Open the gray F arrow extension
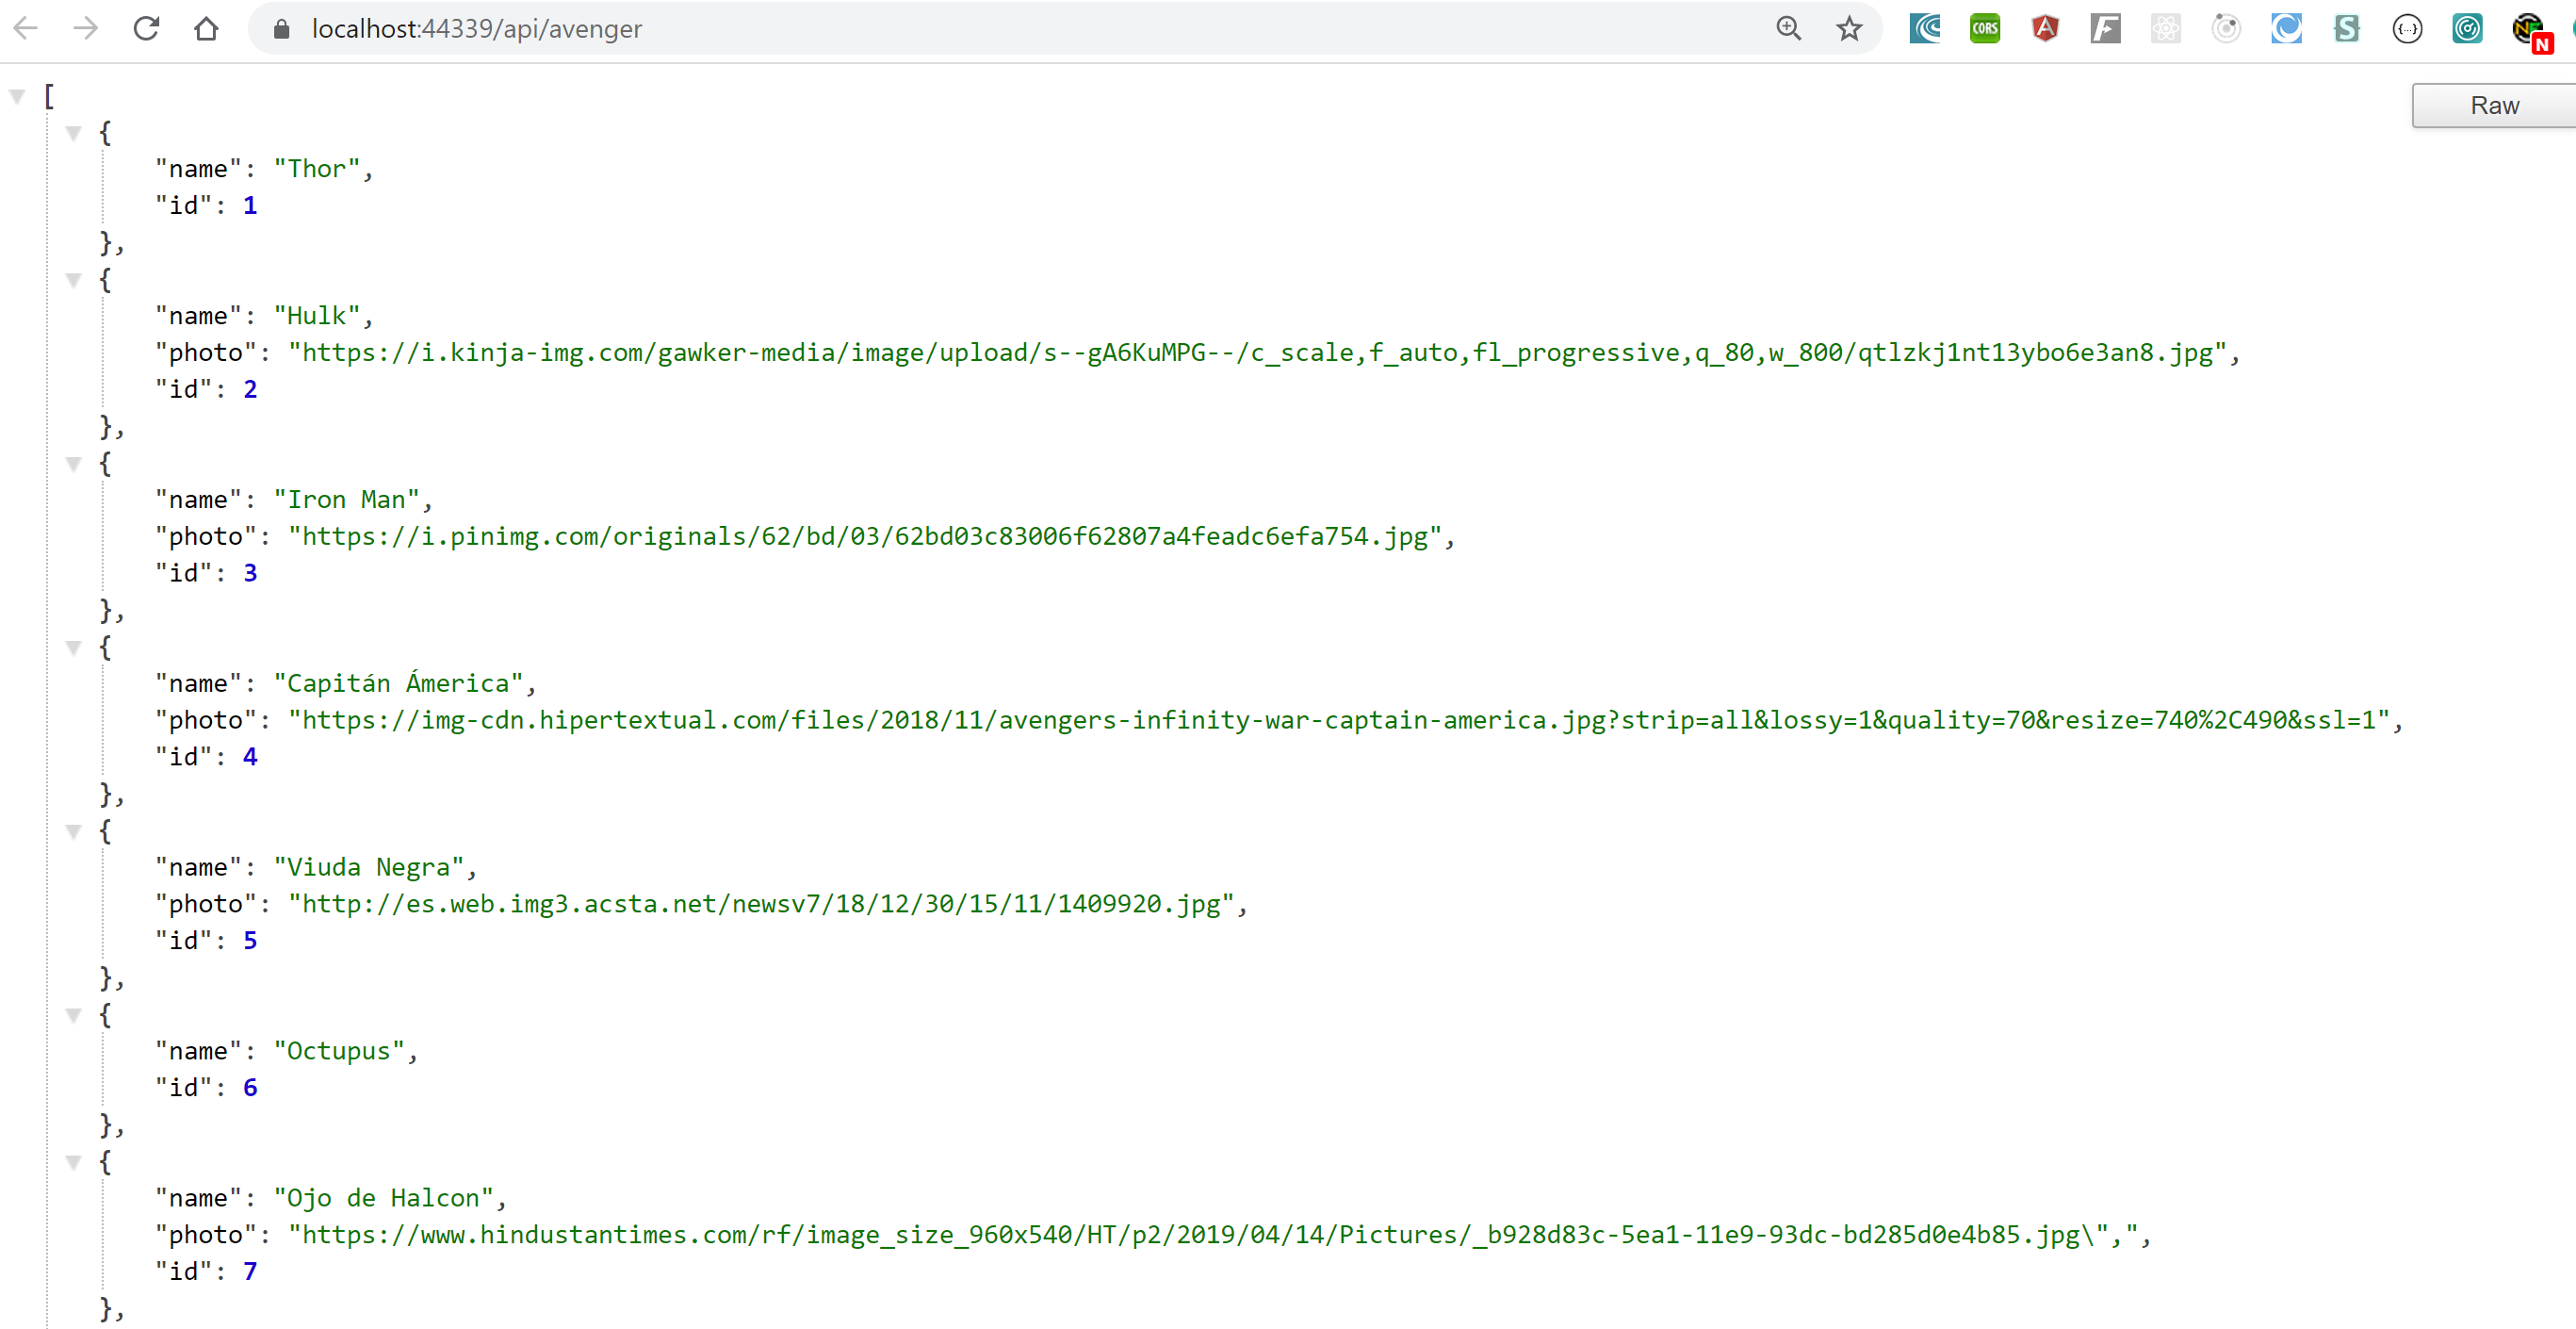Image resolution: width=2576 pixels, height=1329 pixels. [x=2105, y=28]
